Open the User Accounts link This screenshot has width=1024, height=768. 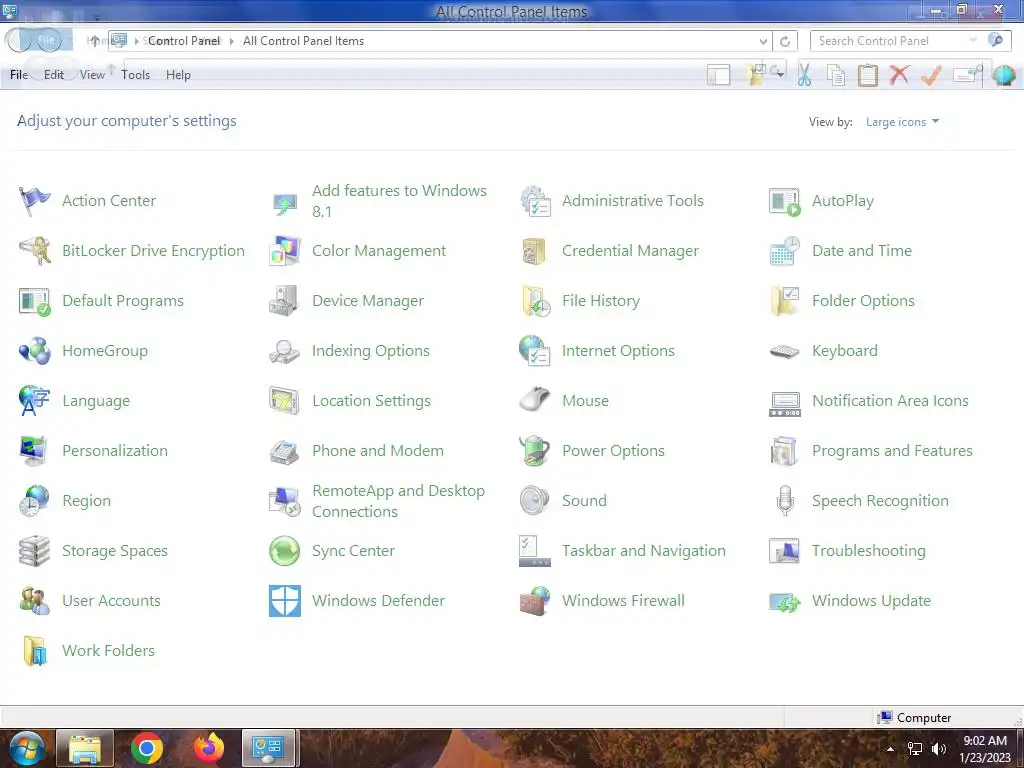[x=111, y=601]
